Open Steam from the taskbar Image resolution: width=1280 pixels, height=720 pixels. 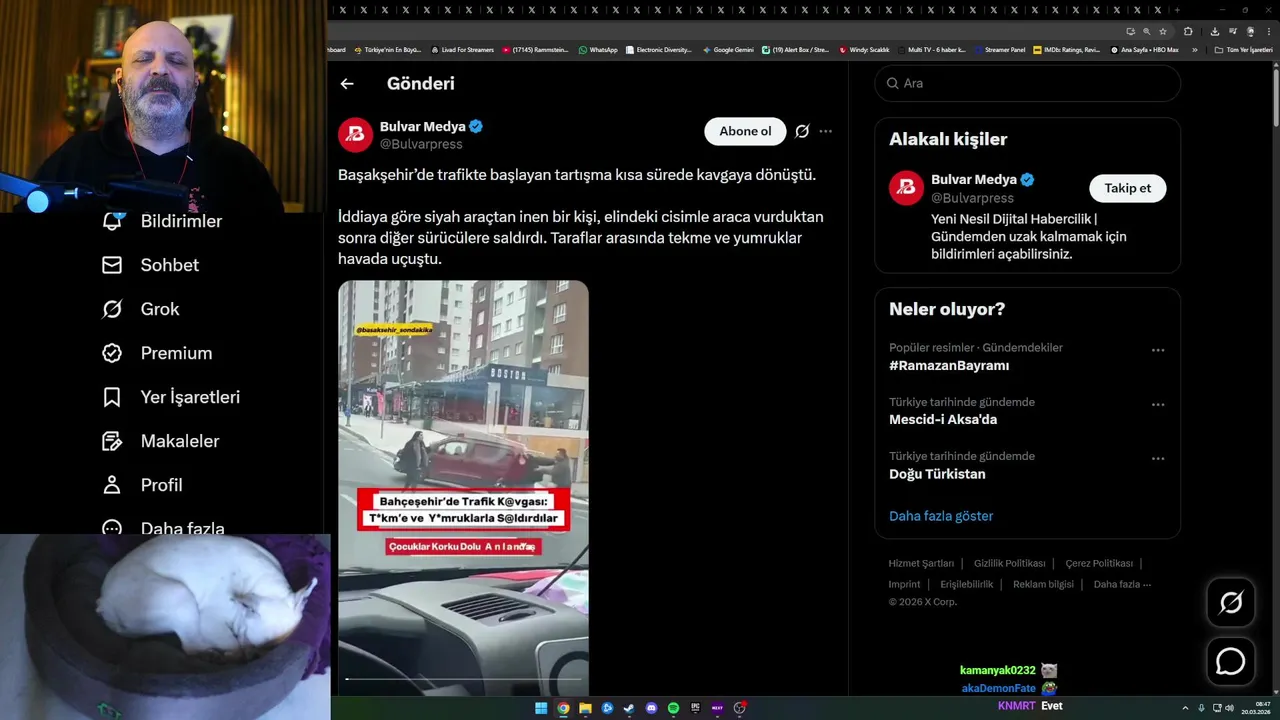[x=629, y=708]
